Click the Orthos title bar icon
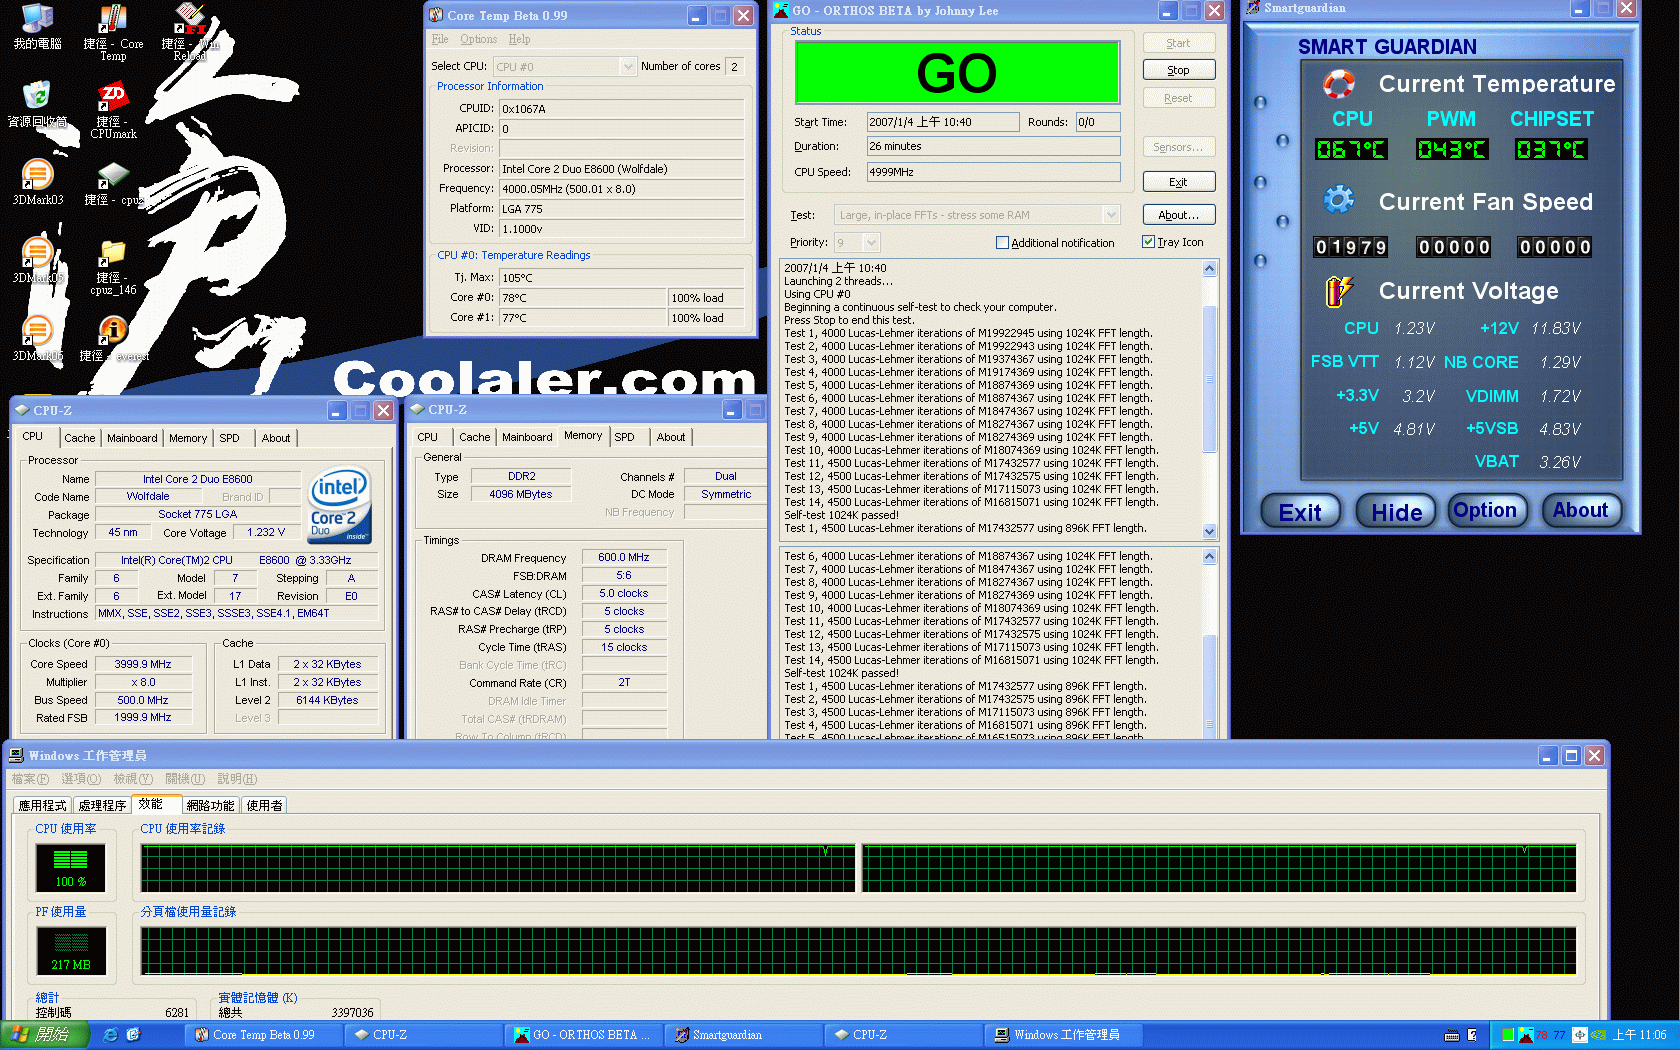Image resolution: width=1680 pixels, height=1050 pixels. tap(781, 10)
